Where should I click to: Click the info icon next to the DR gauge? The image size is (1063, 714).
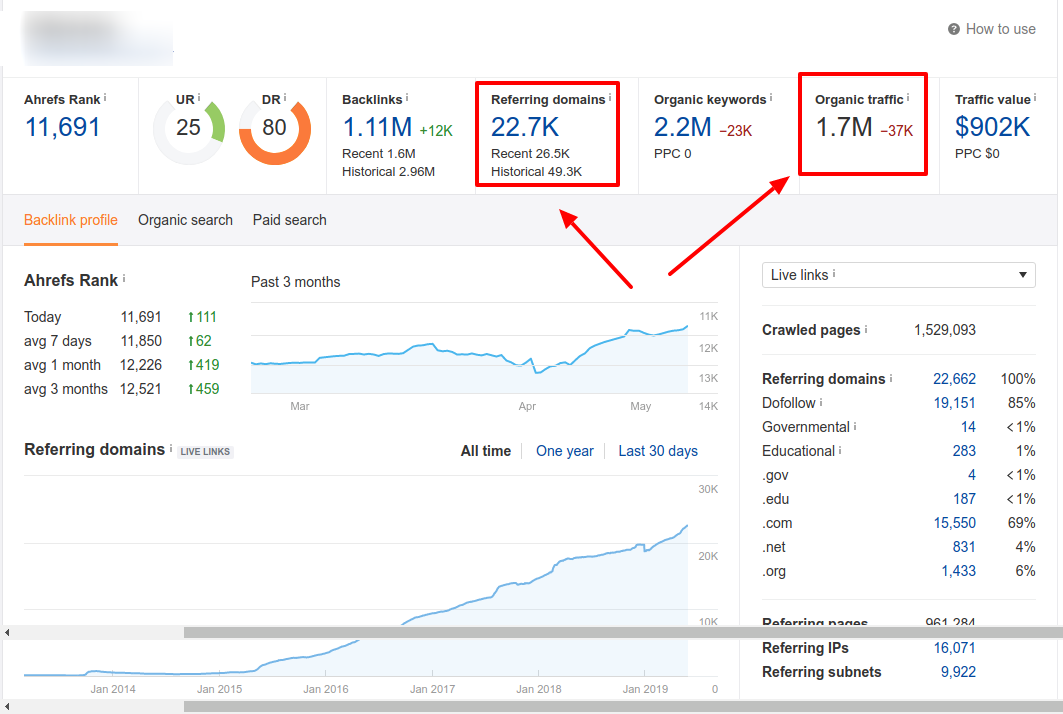(x=286, y=97)
